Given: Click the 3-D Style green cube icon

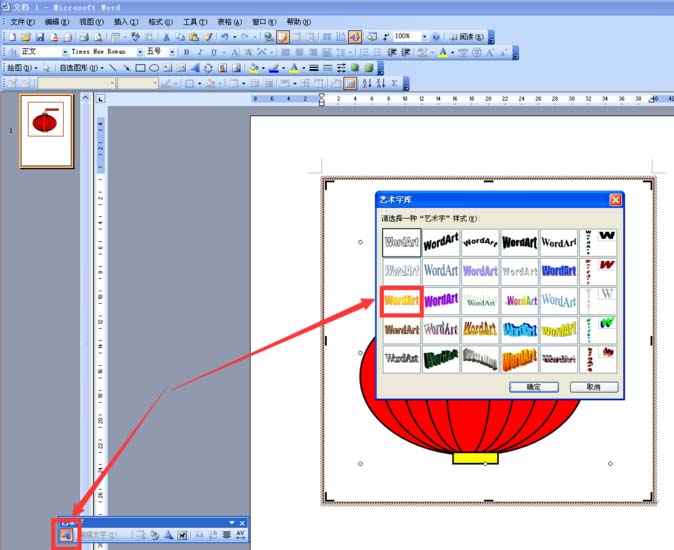Looking at the screenshot, I should [369, 68].
